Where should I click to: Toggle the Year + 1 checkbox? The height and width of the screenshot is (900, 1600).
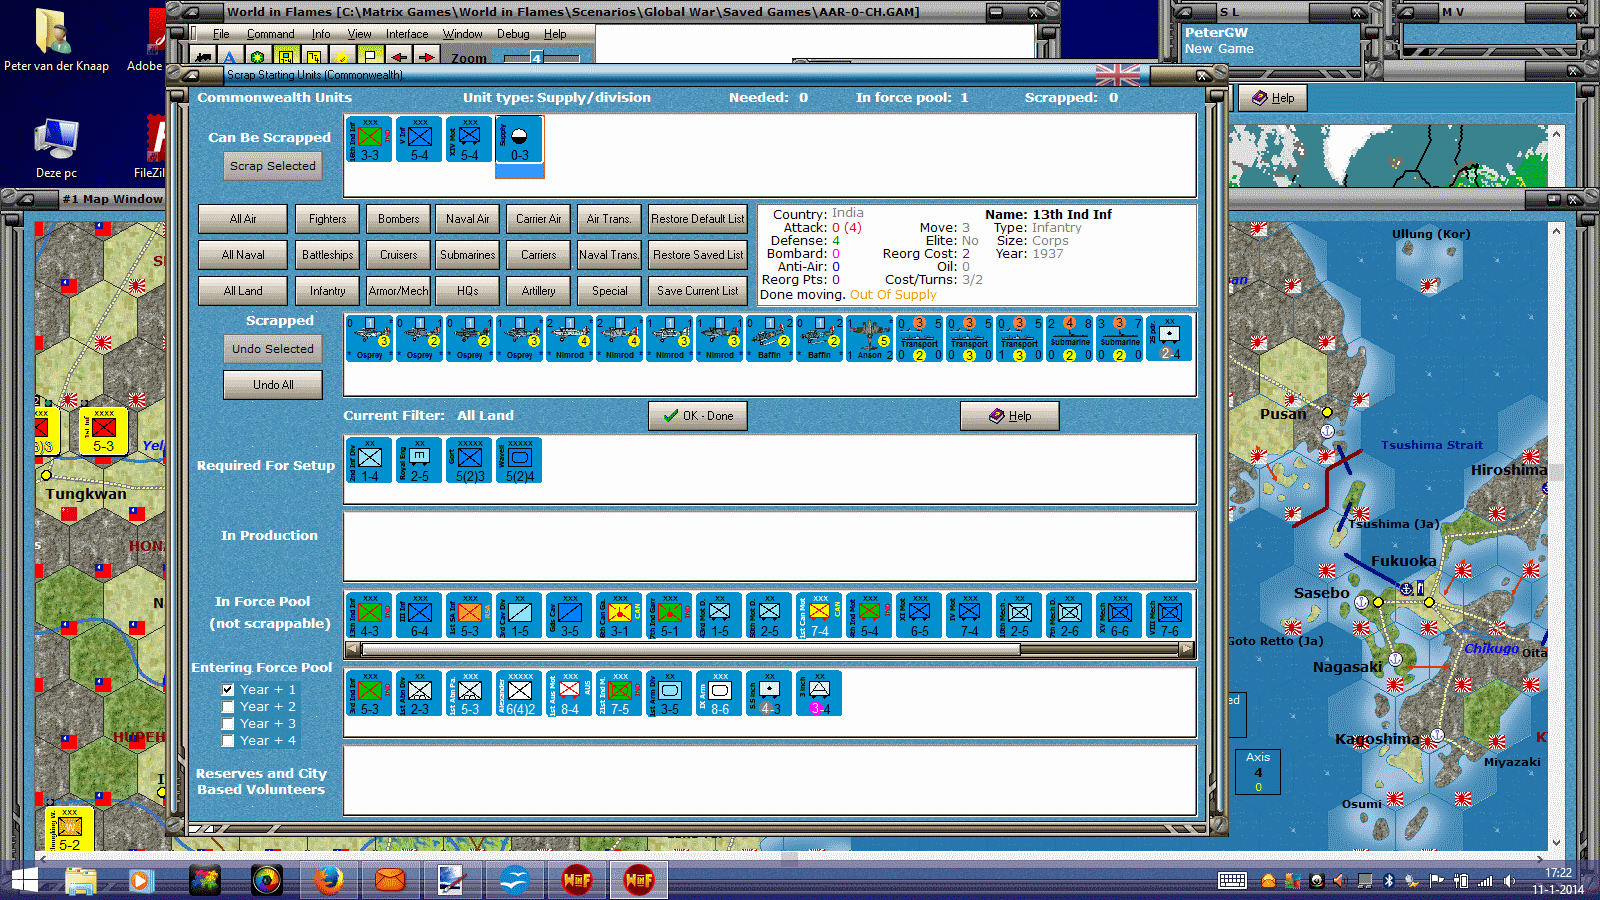pos(228,690)
